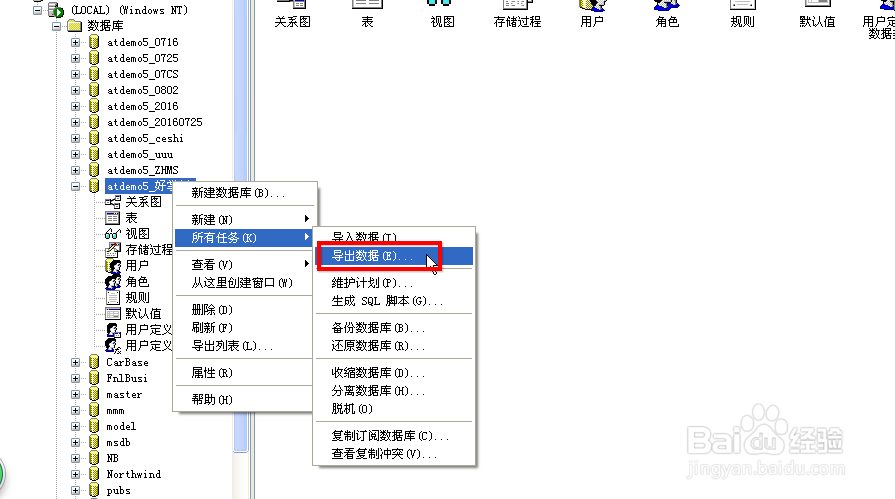
Task: Select 存储过程 node icon in the tree
Action: point(112,250)
